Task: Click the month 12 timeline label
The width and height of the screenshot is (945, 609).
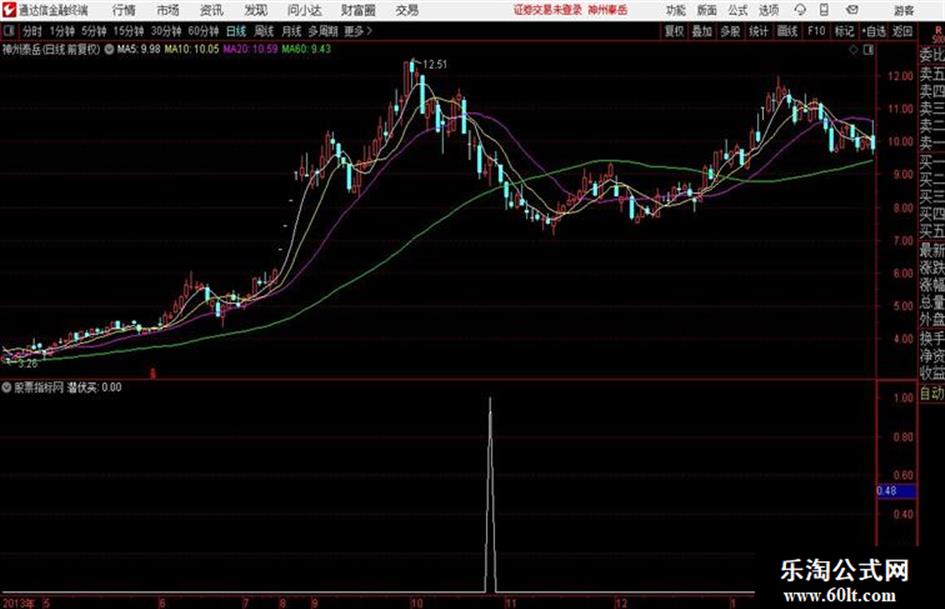Action: click(x=621, y=603)
